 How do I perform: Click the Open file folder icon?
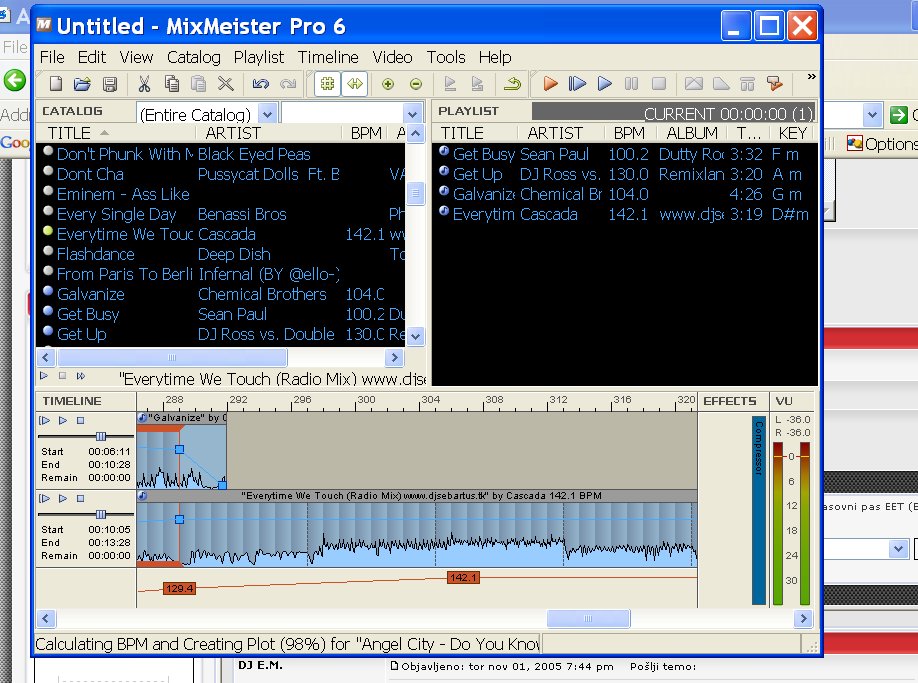click(x=82, y=84)
